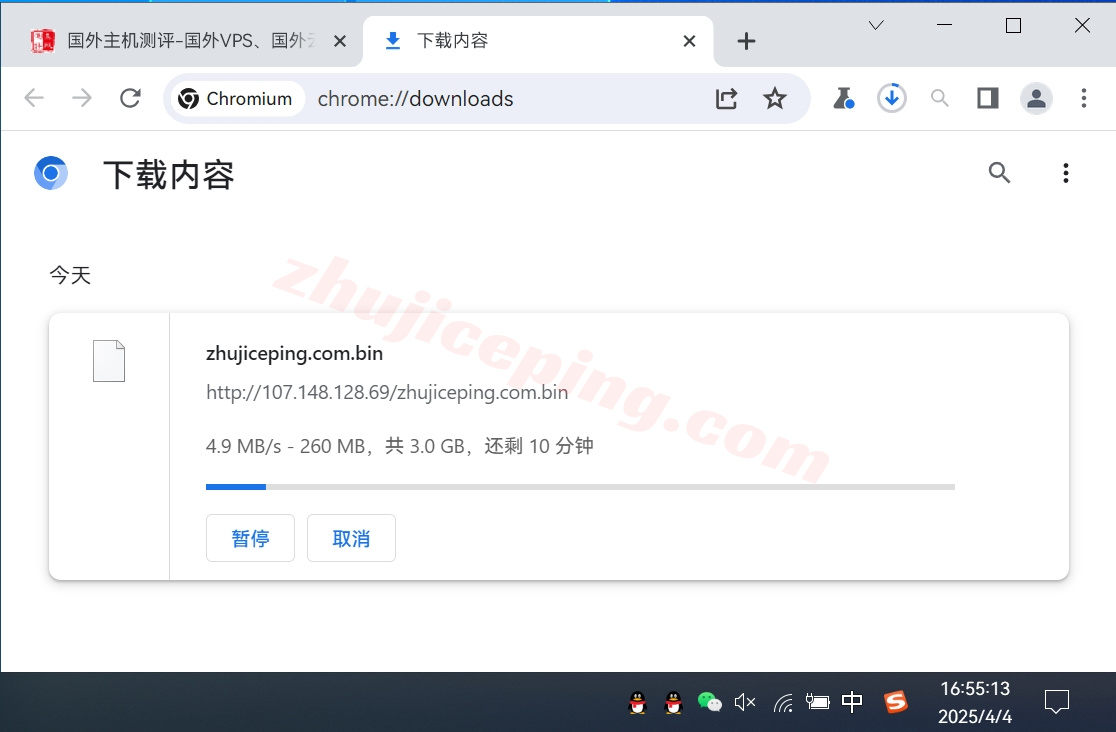This screenshot has width=1116, height=732.
Task: Click the file icon for zhujiceping.com.bin
Action: pos(109,361)
